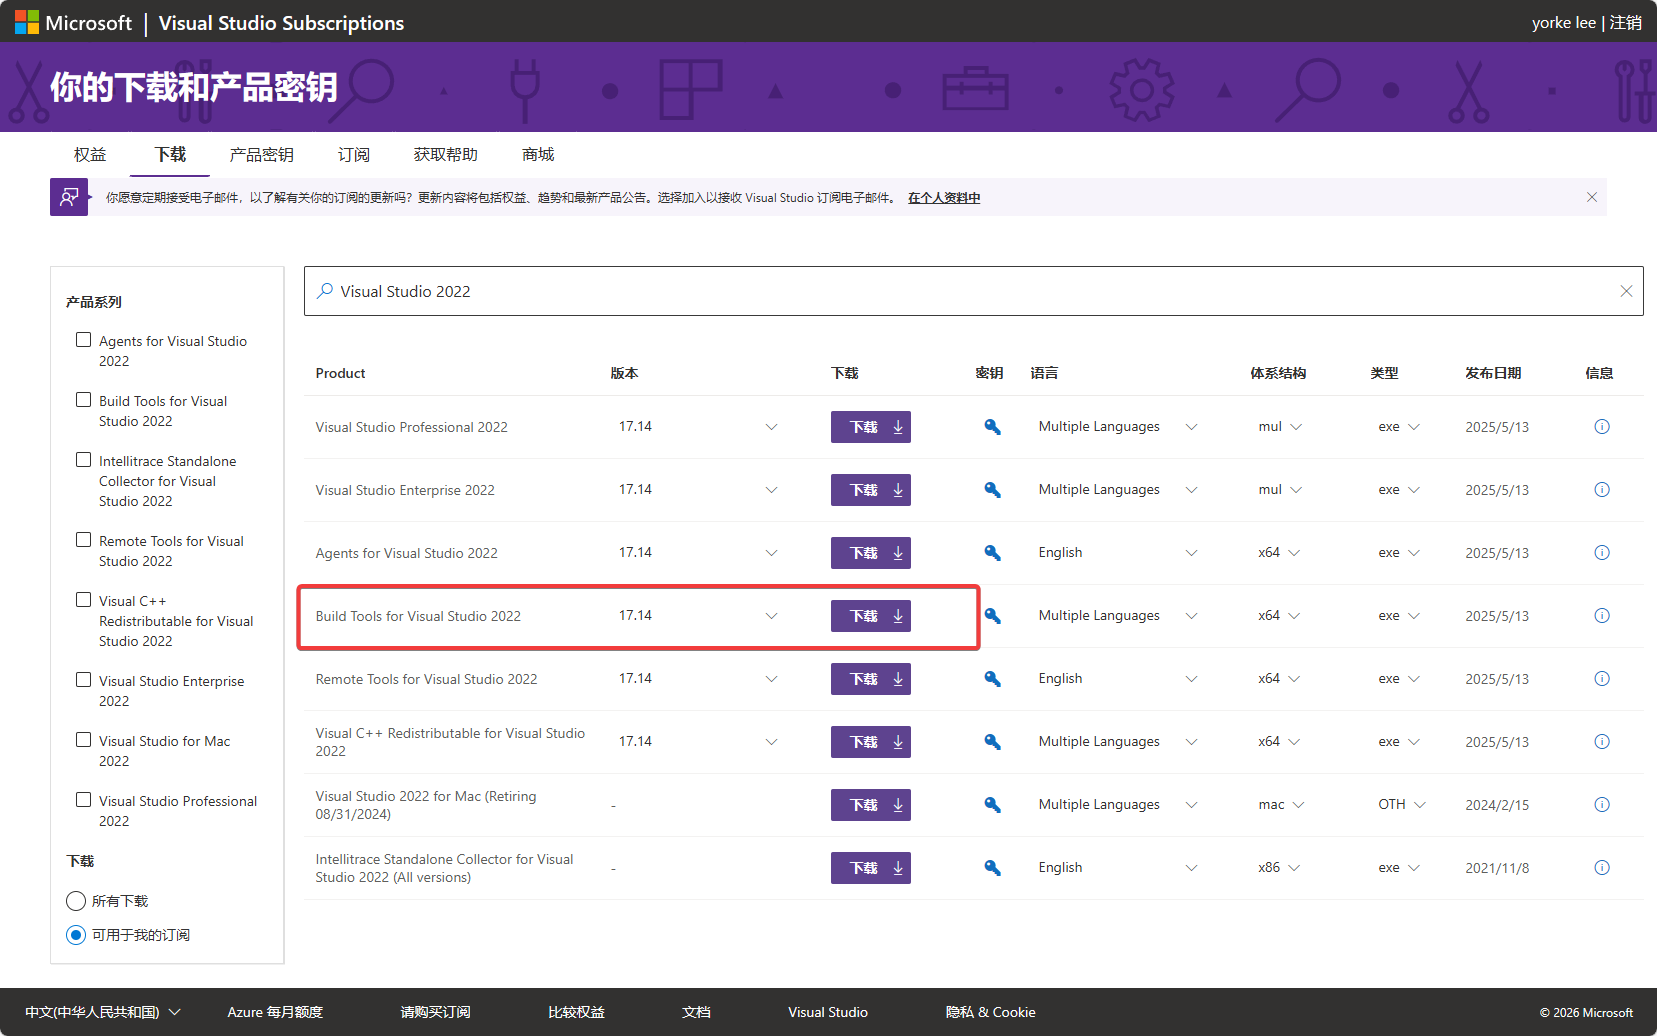Viewport: 1657px width, 1036px height.
Task: Click the purple notification person icon
Action: (x=69, y=197)
